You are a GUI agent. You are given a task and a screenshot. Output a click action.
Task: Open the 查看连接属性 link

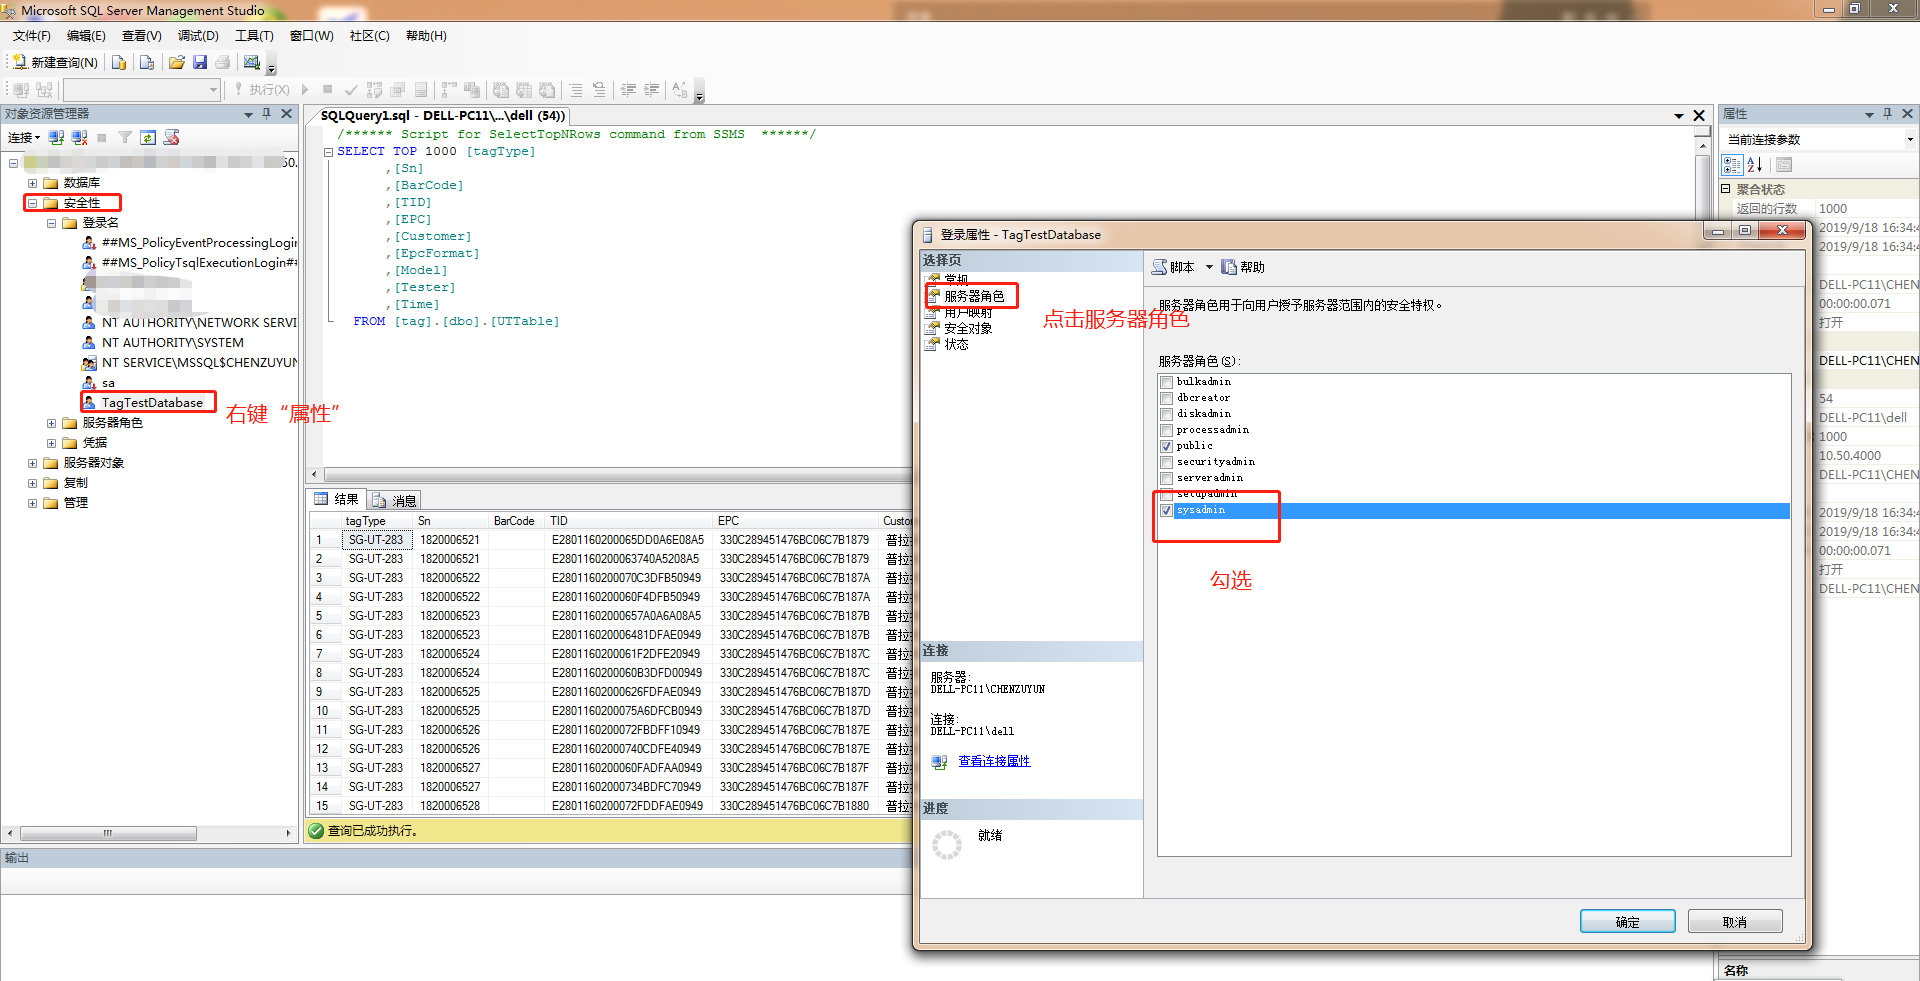tap(994, 761)
